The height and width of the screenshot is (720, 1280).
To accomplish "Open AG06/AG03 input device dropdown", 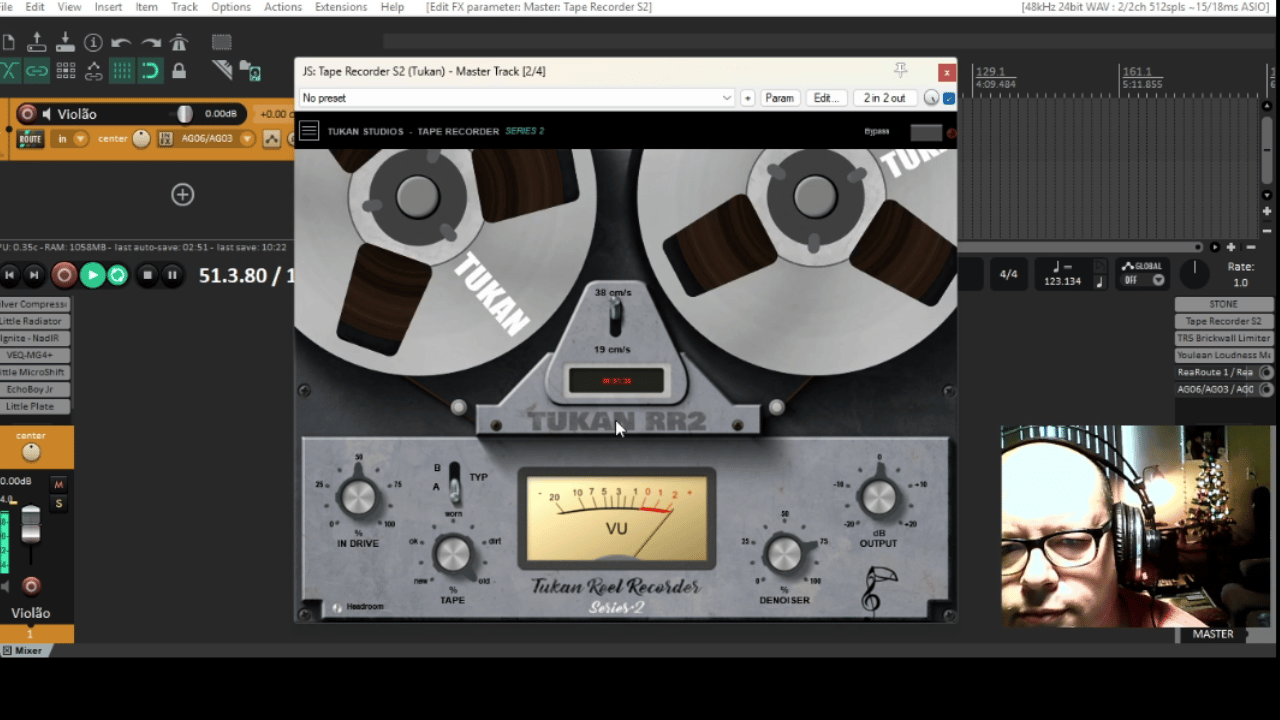I will tap(208, 139).
